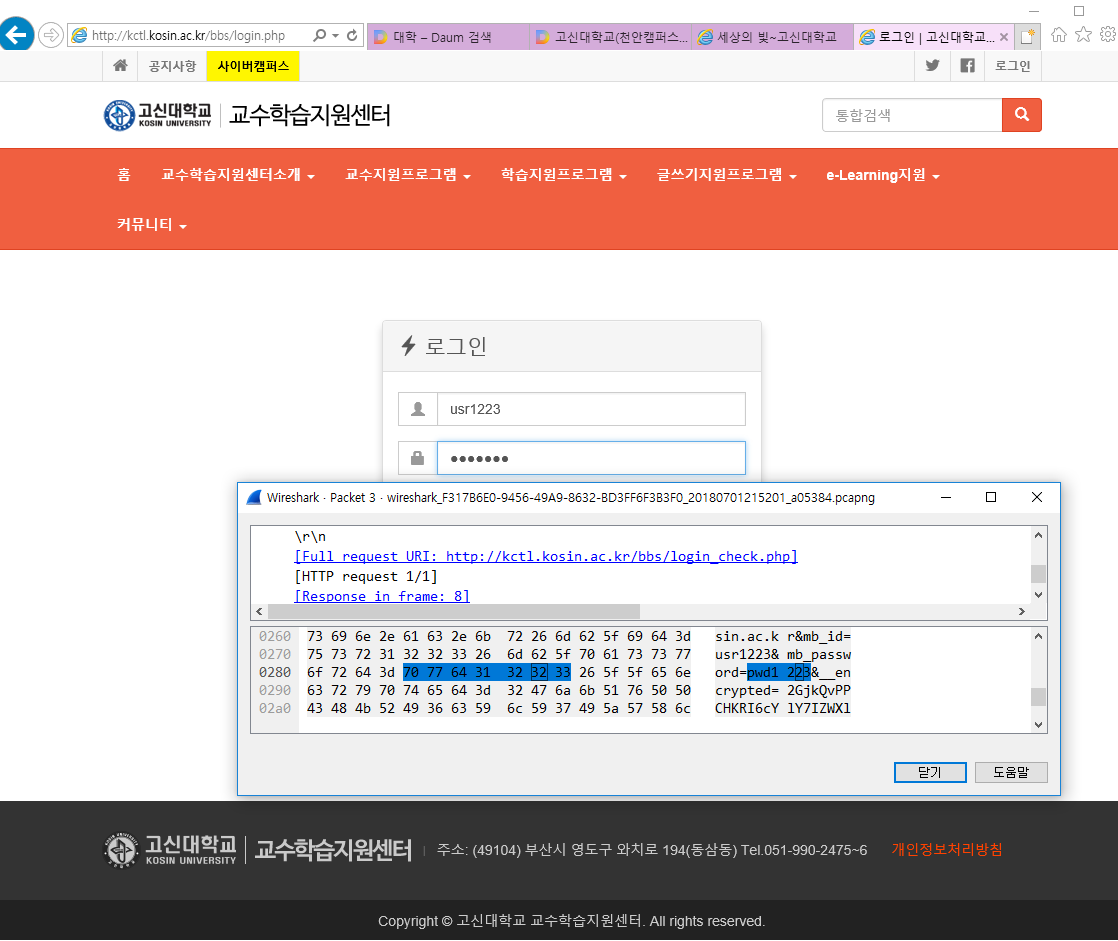1118x941 pixels.
Task: Open 공지사항 in the top bar
Action: pos(172,66)
